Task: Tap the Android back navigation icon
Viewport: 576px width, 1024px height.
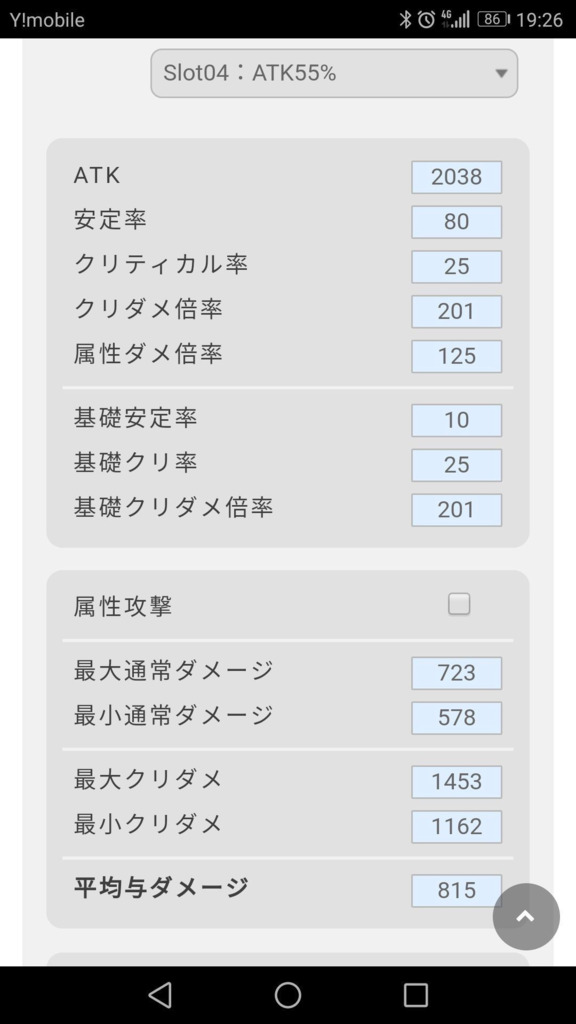Action: pyautogui.click(x=160, y=995)
